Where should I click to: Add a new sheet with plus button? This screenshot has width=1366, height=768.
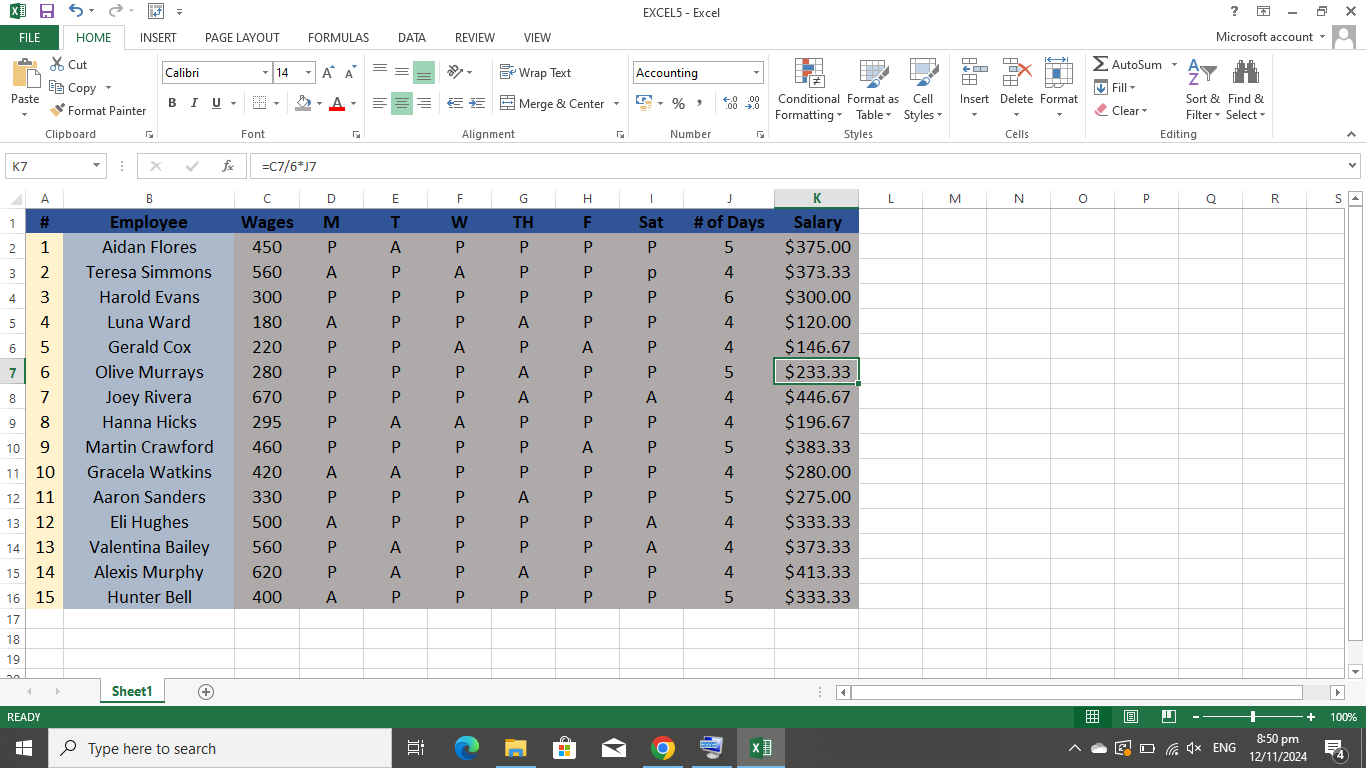pos(206,691)
